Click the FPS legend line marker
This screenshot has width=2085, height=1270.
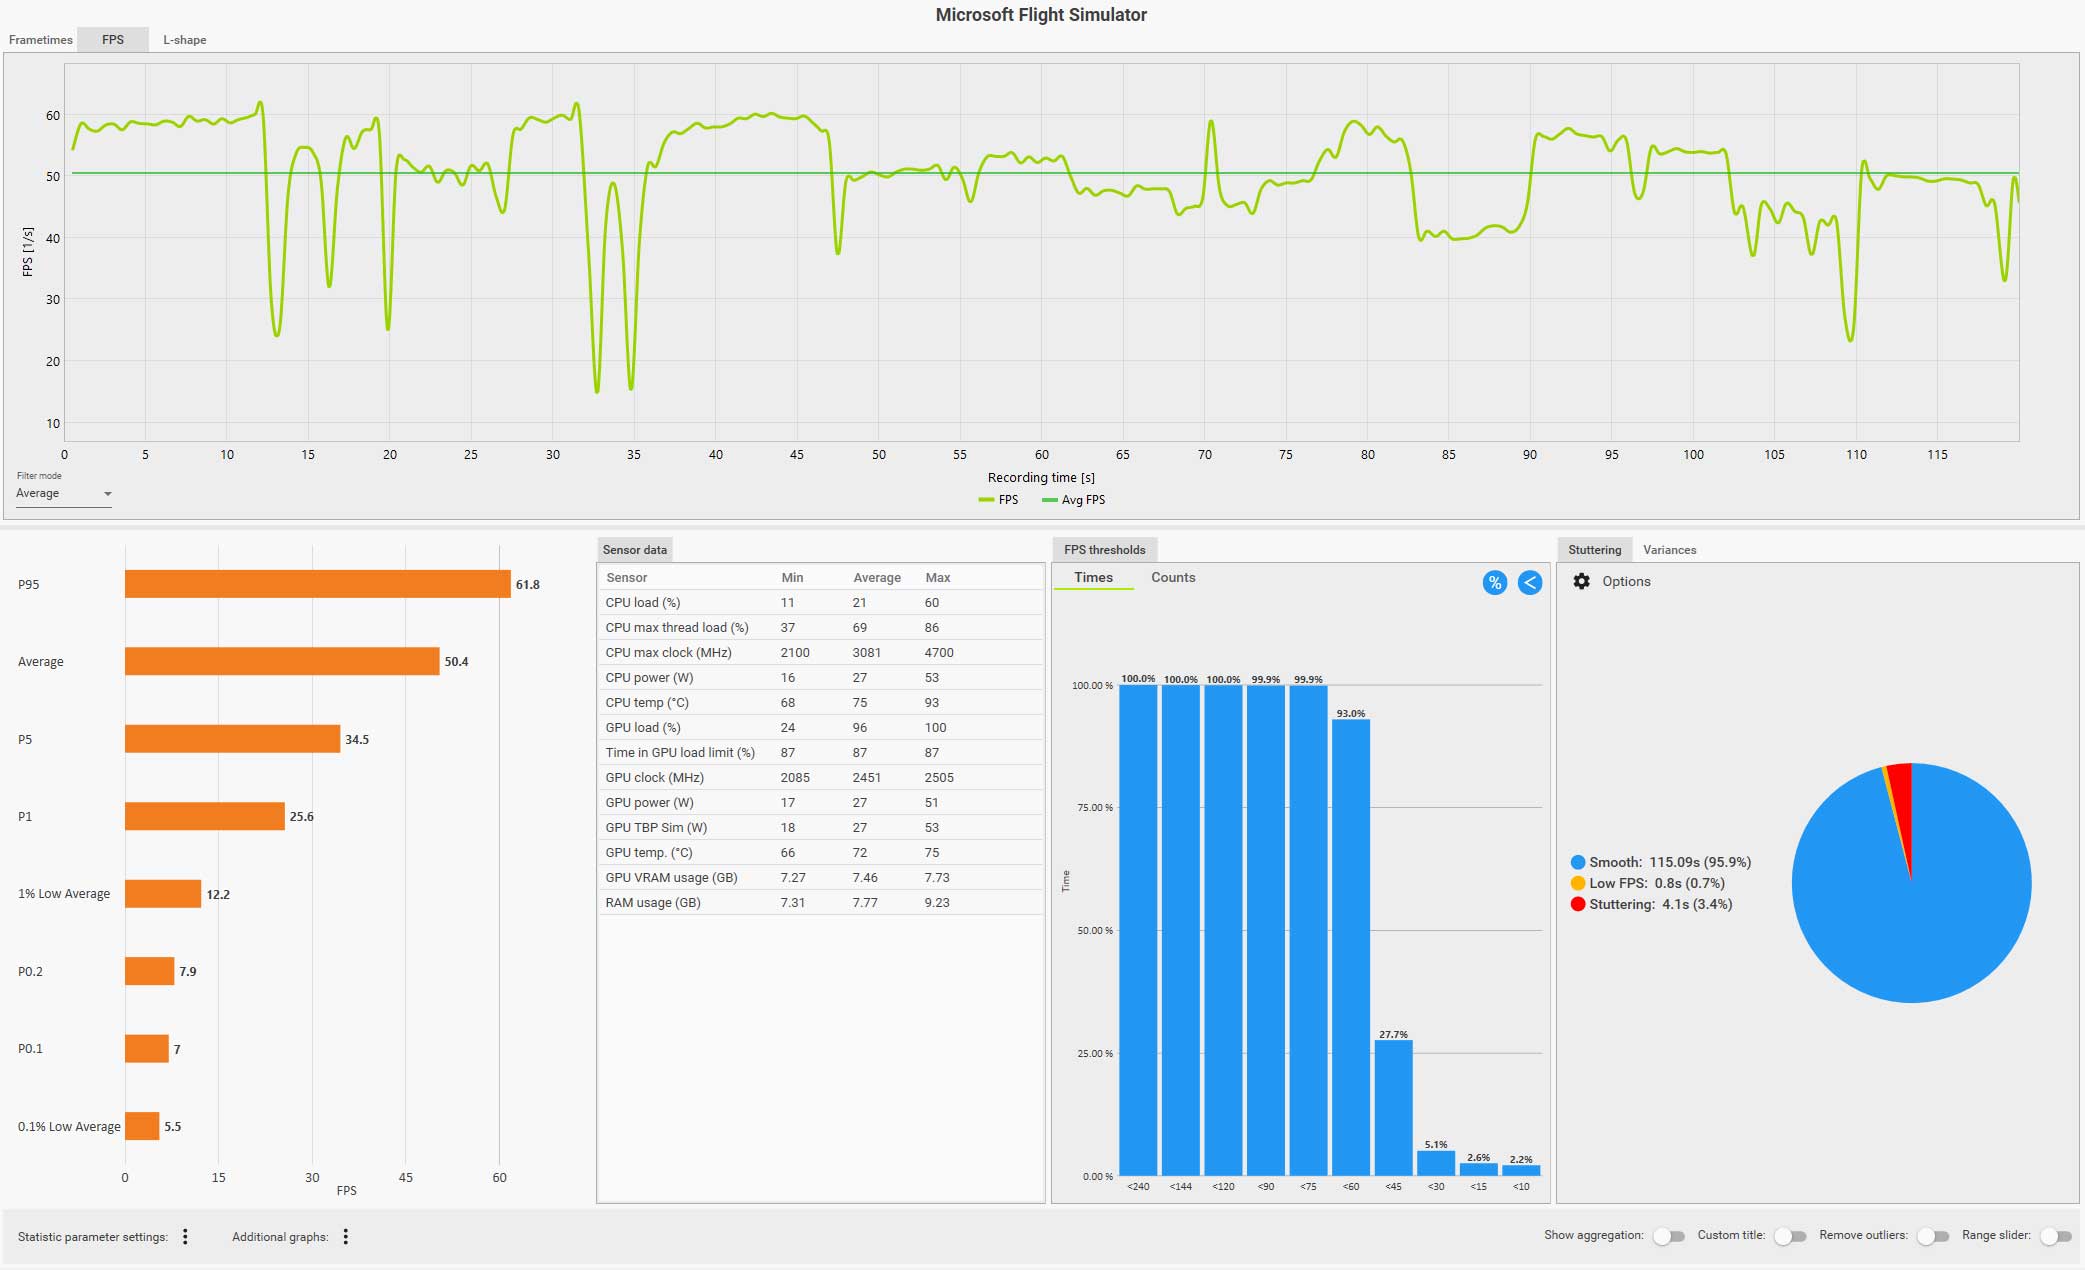986,500
